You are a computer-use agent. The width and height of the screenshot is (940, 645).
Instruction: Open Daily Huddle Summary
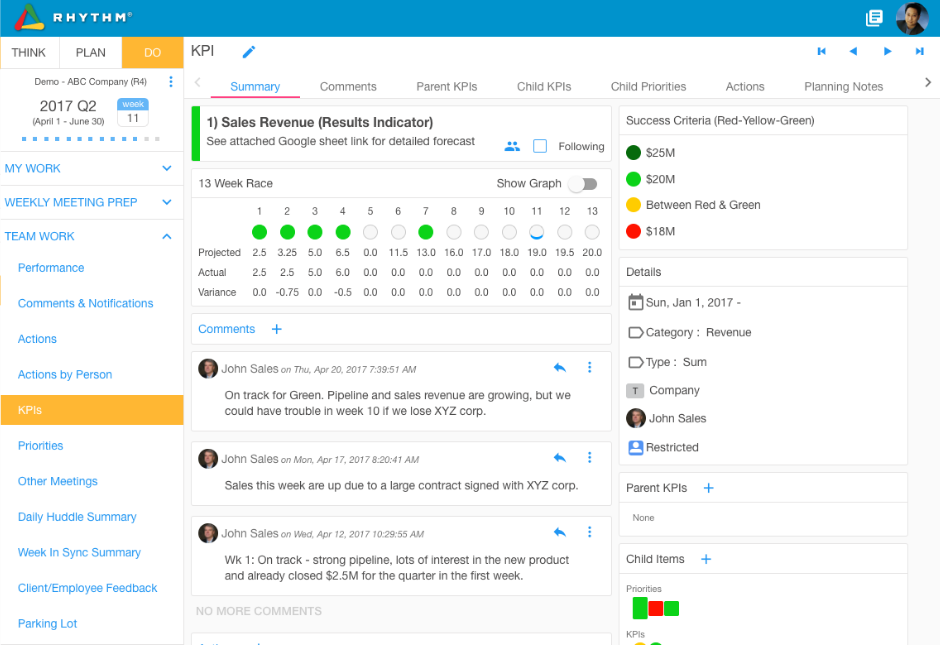pos(77,517)
